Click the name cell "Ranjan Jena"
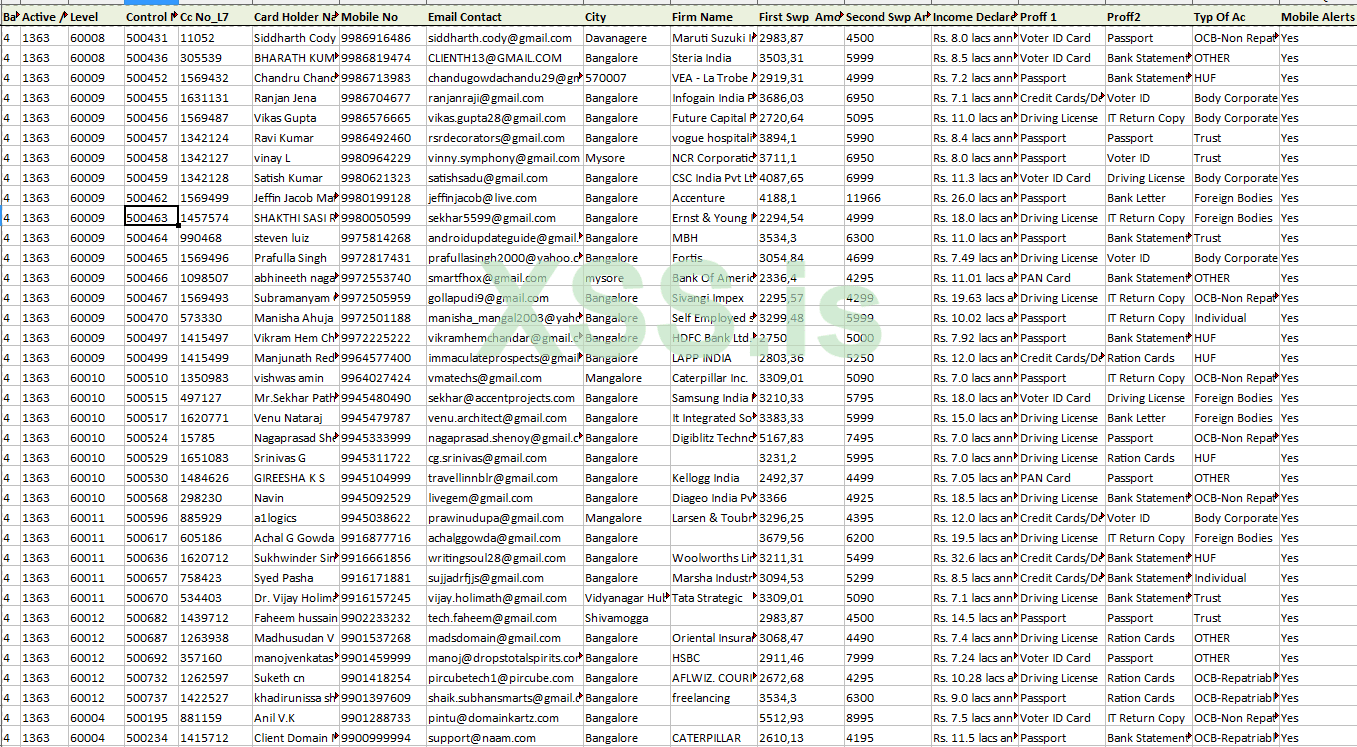The height and width of the screenshot is (747, 1357). point(295,98)
